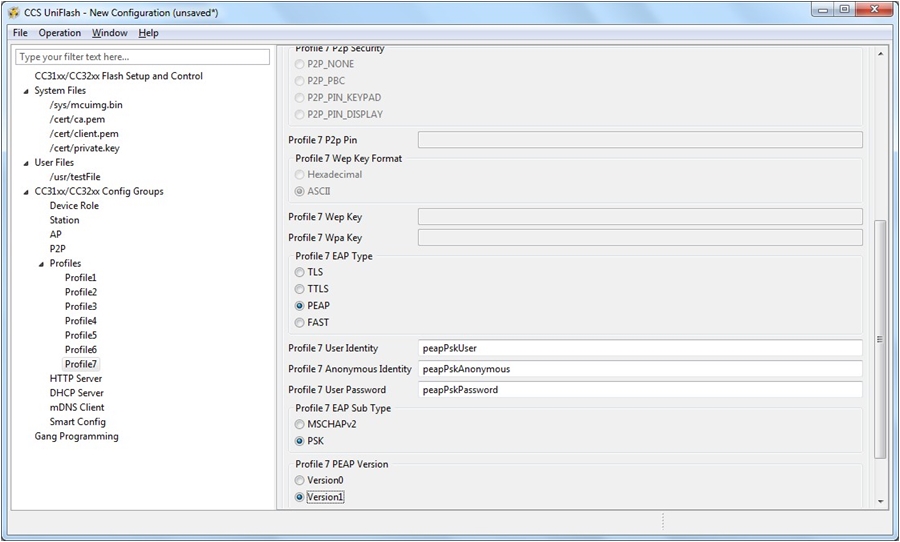
Task: Select Version0 PEAP version
Action: 299,480
